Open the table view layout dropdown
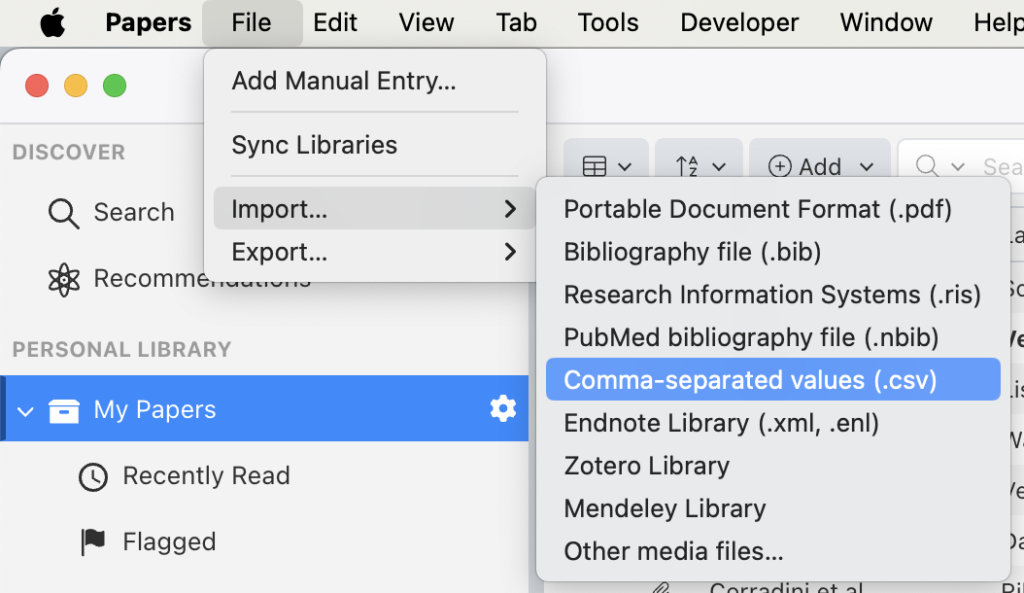 click(606, 167)
